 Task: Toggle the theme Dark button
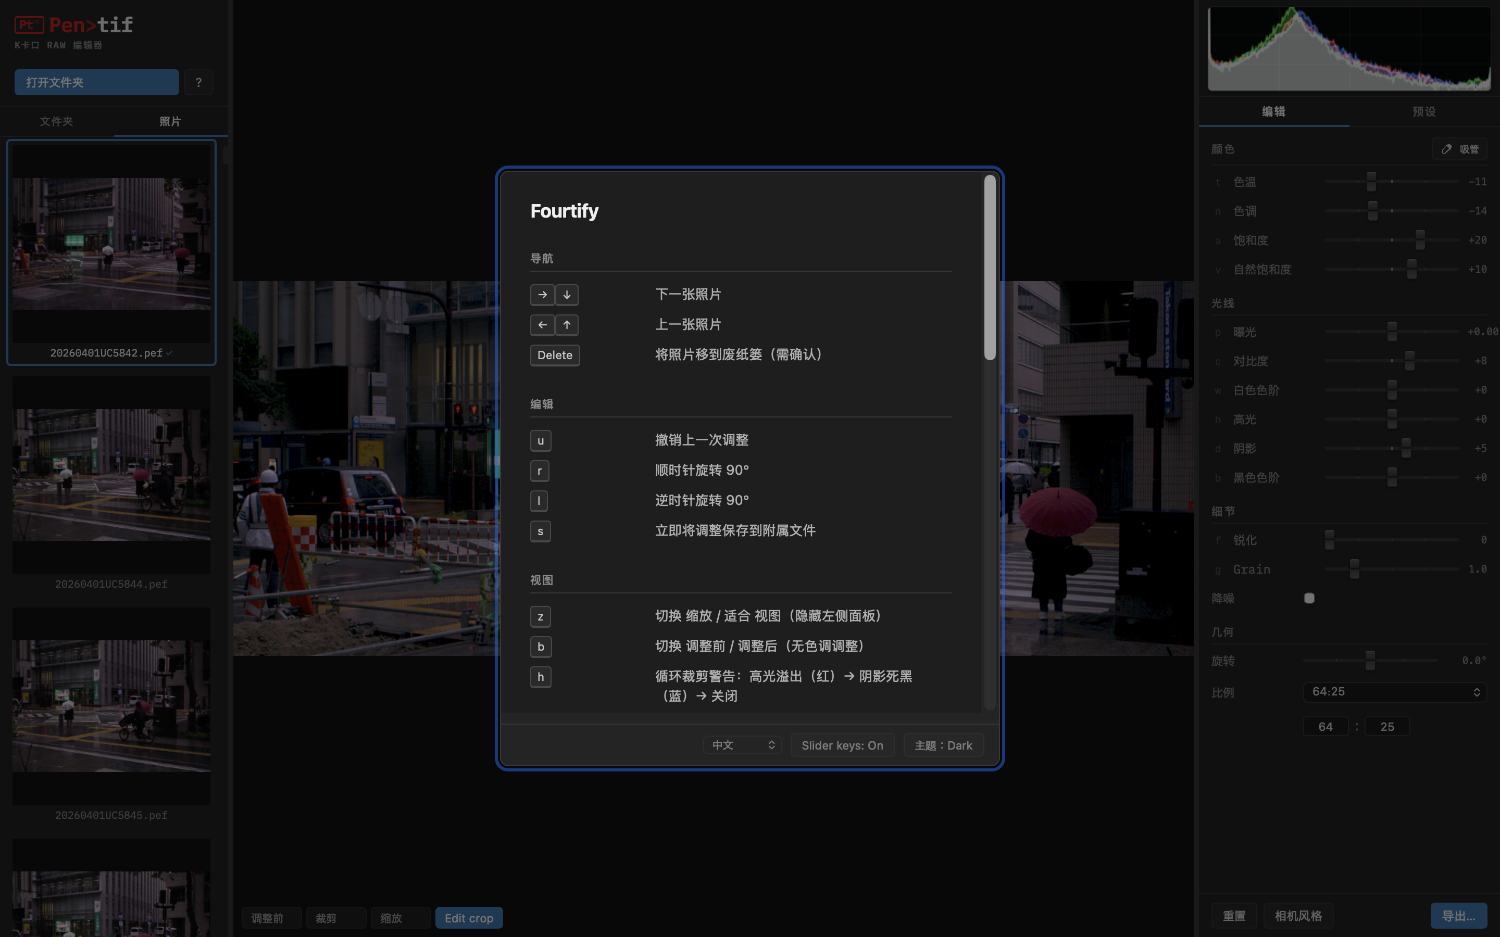[943, 745]
